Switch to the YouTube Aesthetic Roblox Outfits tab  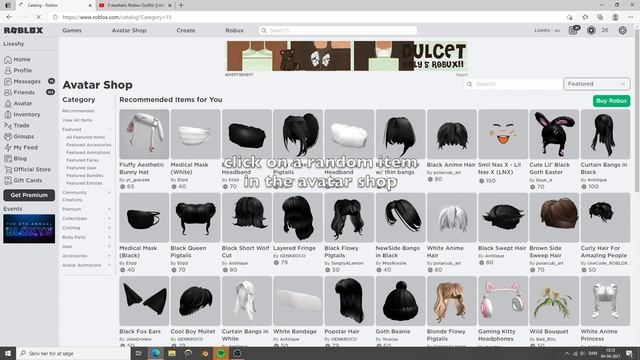pyautogui.click(x=135, y=5)
